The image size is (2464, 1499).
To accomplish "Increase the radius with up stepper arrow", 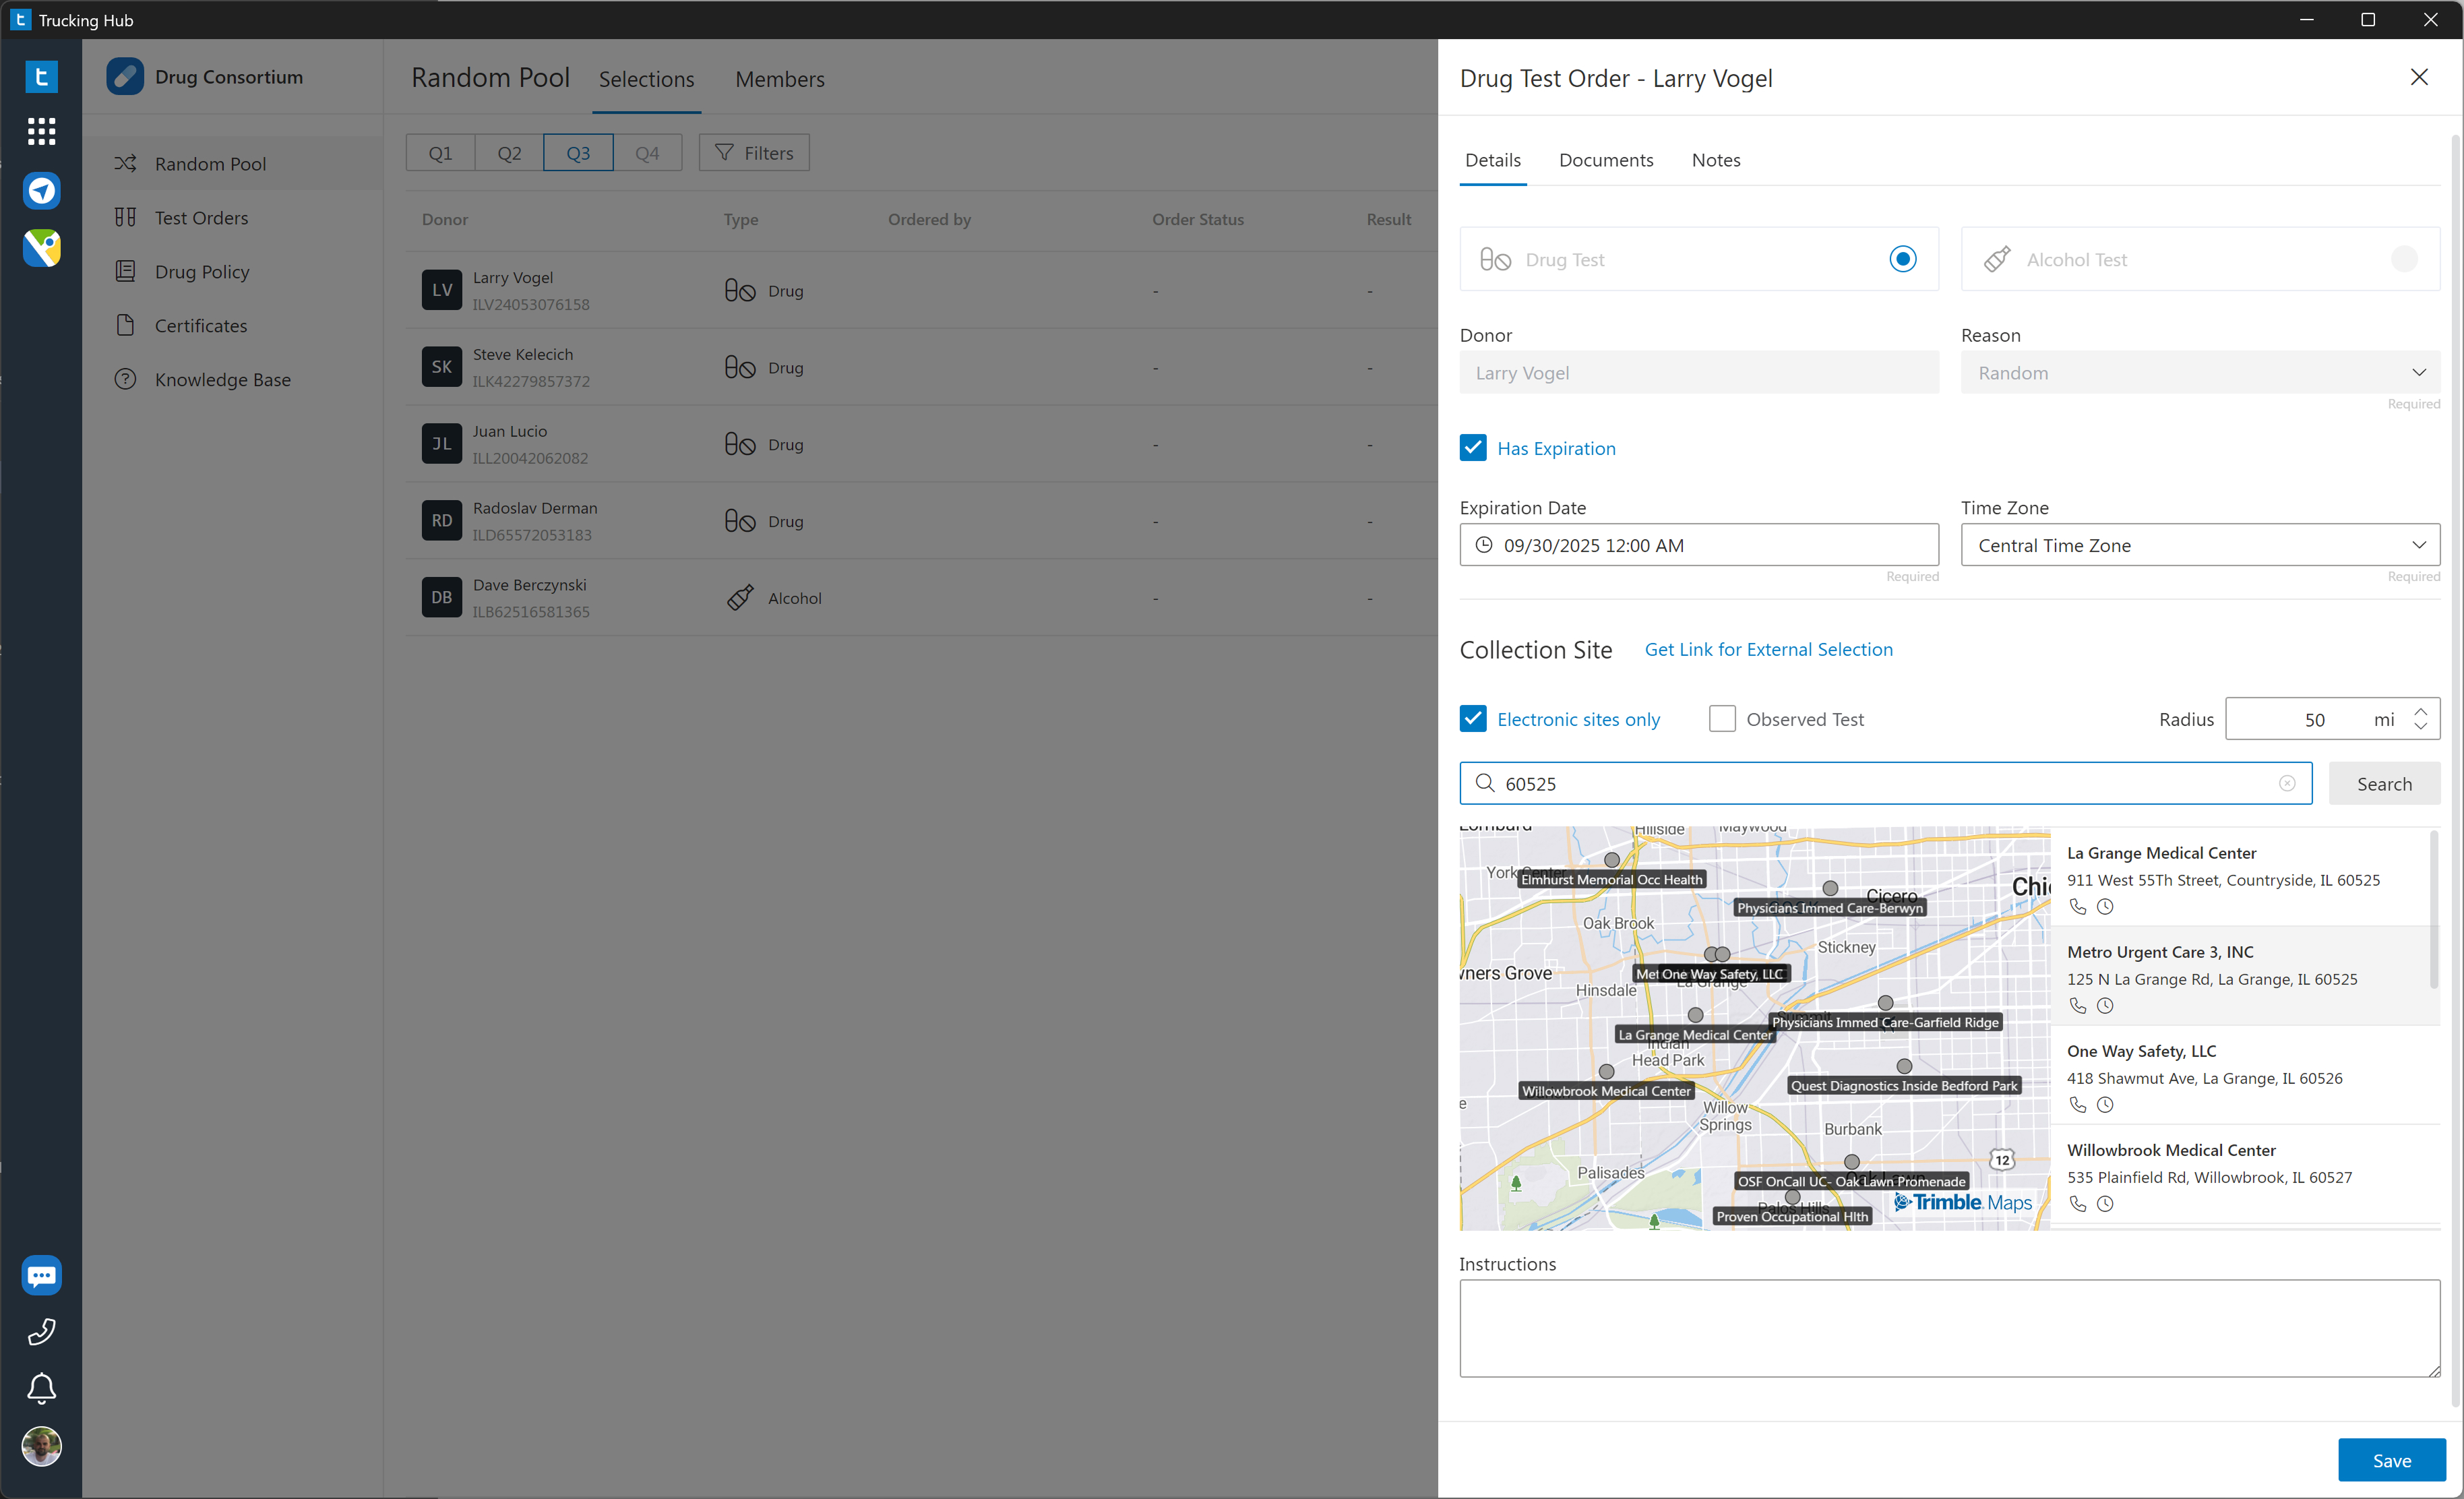I will click(2420, 711).
